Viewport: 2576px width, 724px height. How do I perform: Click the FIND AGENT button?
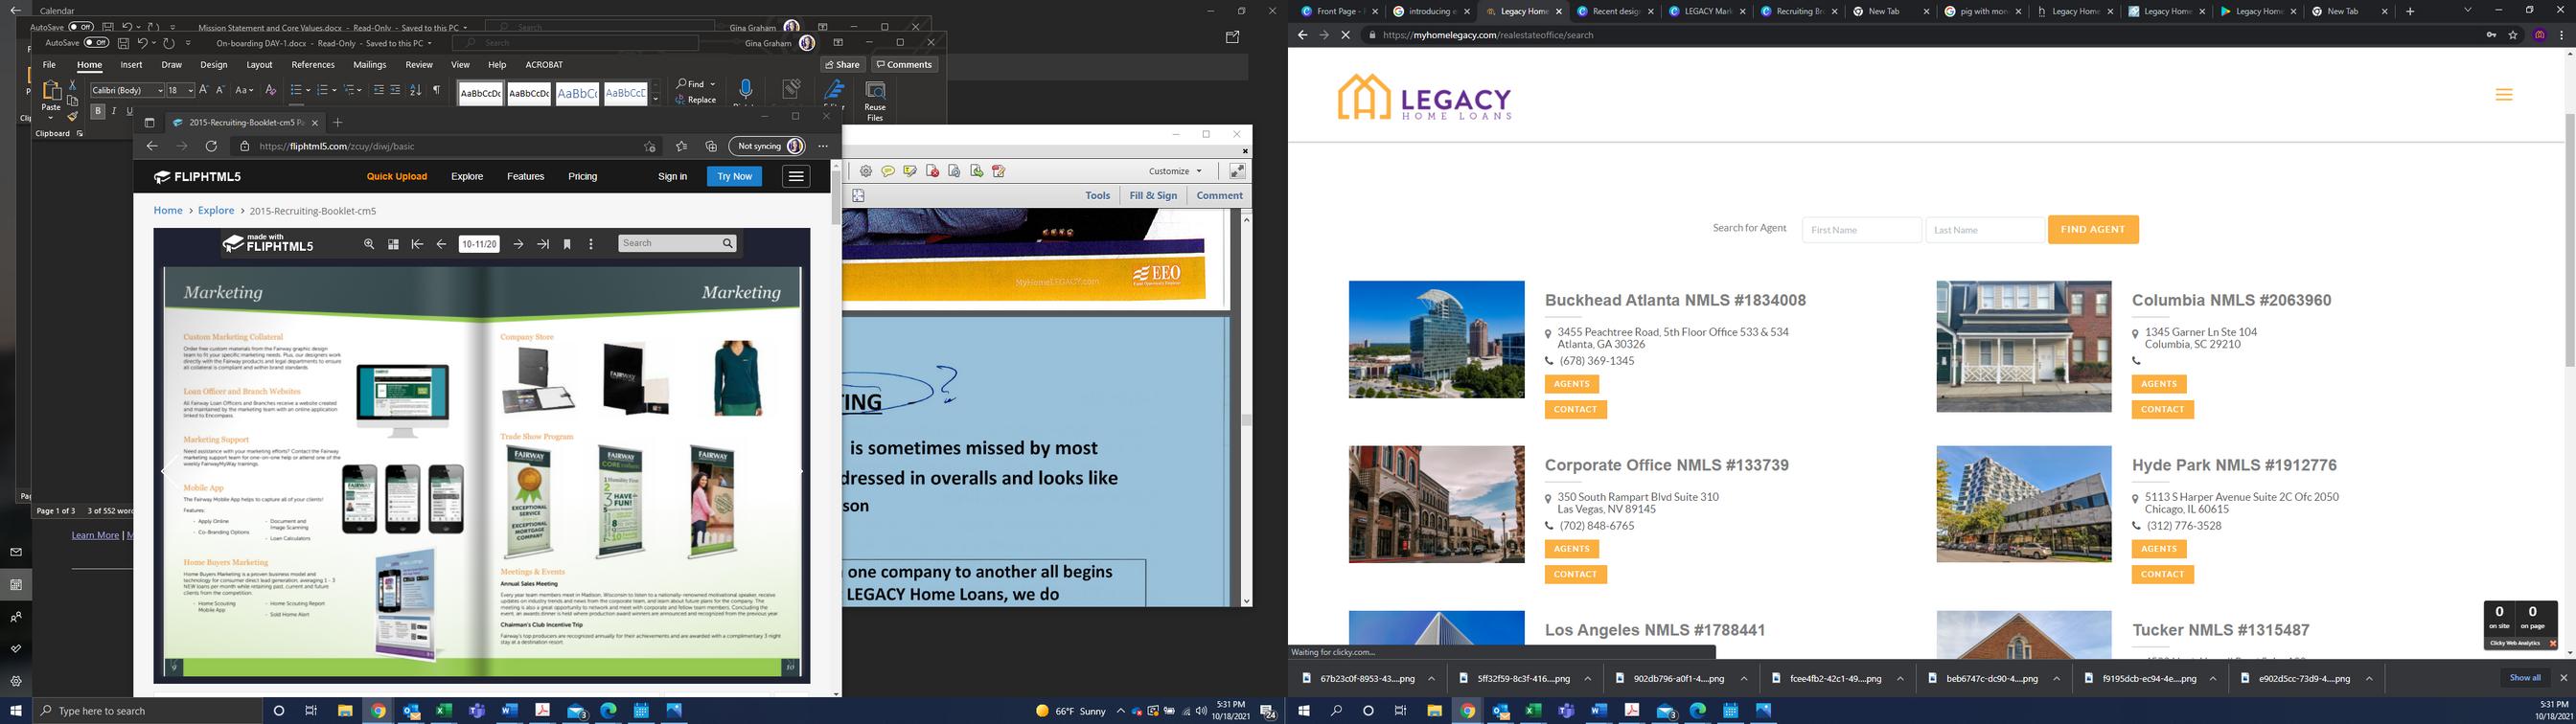[2093, 230]
